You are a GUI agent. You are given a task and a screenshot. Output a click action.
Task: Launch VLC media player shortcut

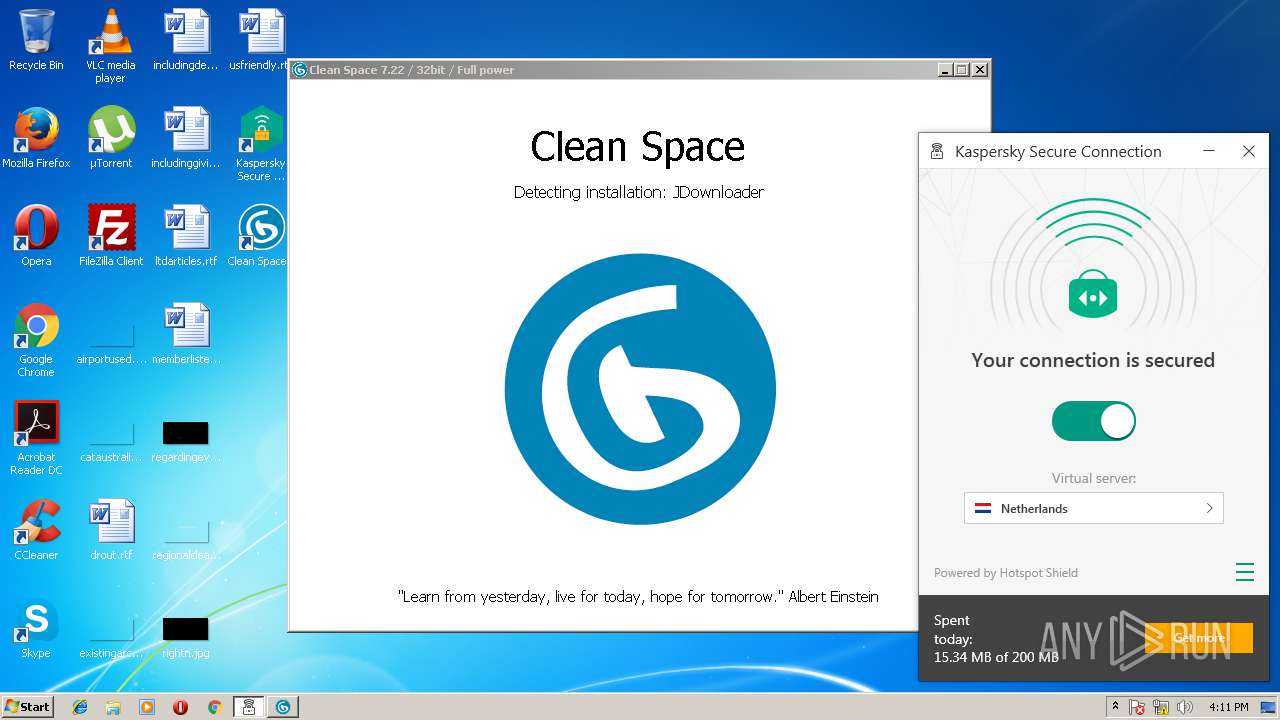[x=110, y=45]
